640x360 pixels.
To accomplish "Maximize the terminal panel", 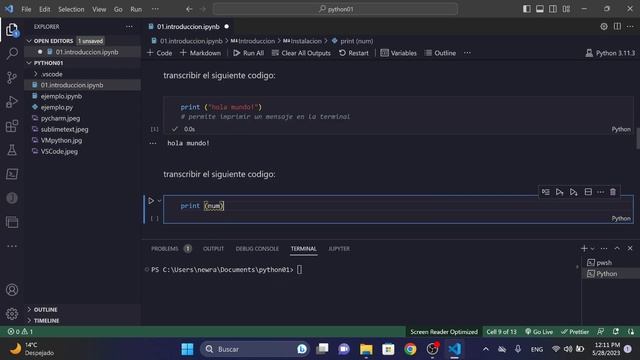I will pyautogui.click(x=617, y=248).
